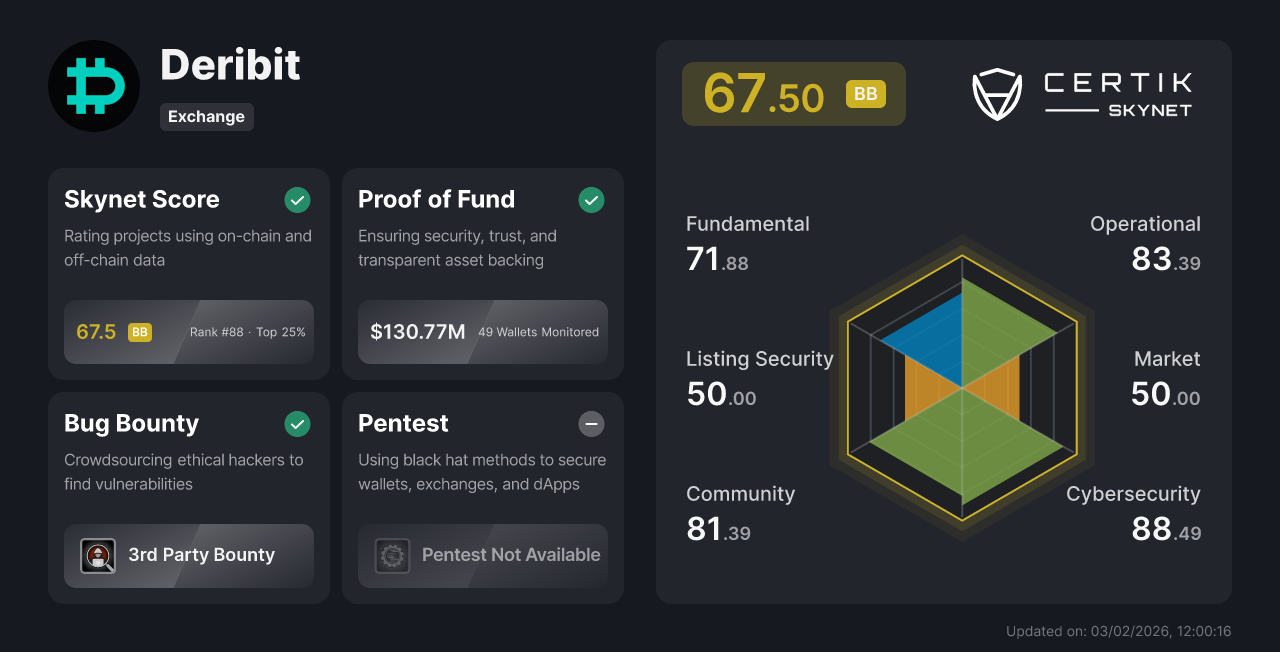The height and width of the screenshot is (652, 1280).
Task: Click the $130.77M monitored funds value
Action: 418,331
